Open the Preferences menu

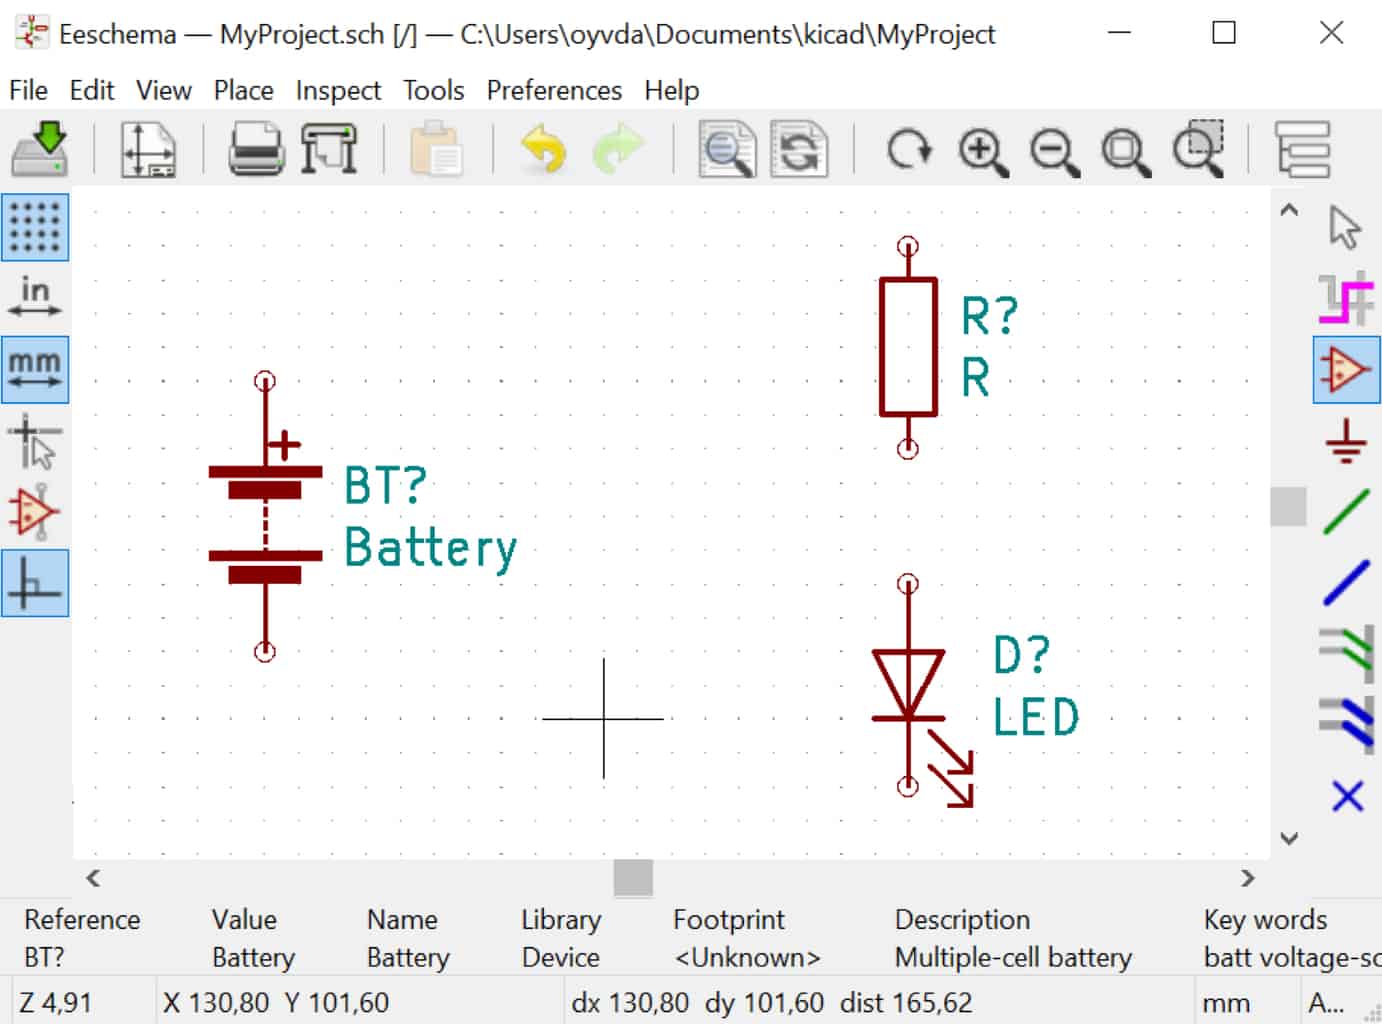553,90
